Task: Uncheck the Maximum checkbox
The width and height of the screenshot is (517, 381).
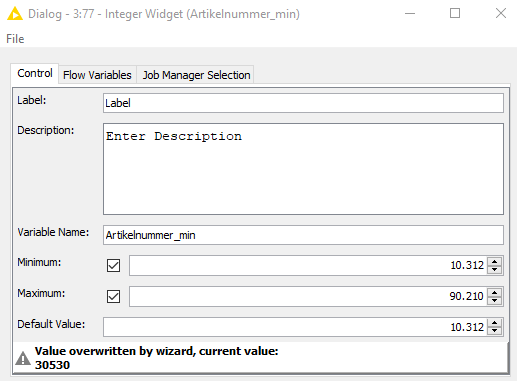Action: pos(113,296)
